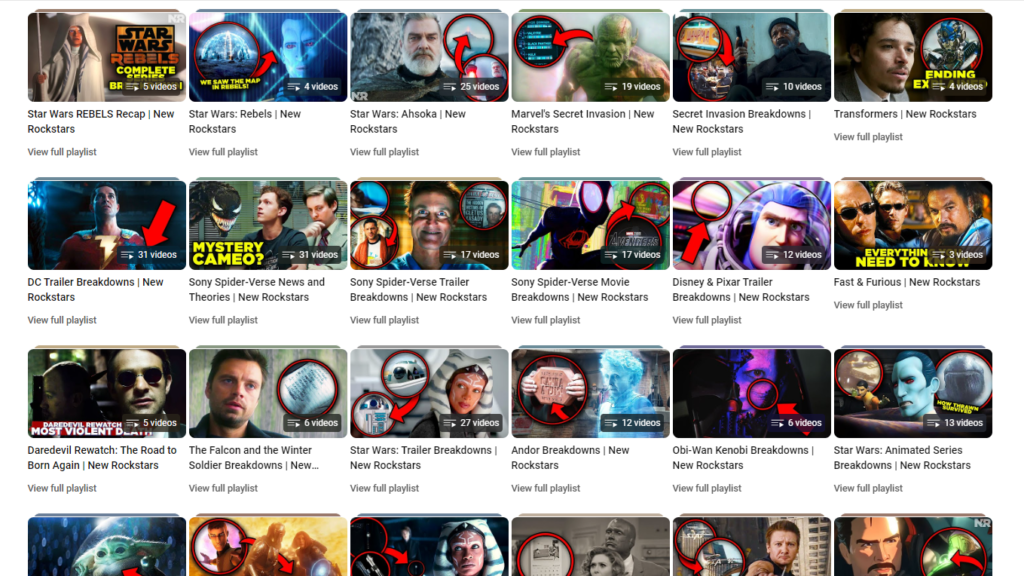View full playlist under Obi-Wan Kenobi Breakdowns
Image resolution: width=1024 pixels, height=576 pixels.
pos(707,488)
